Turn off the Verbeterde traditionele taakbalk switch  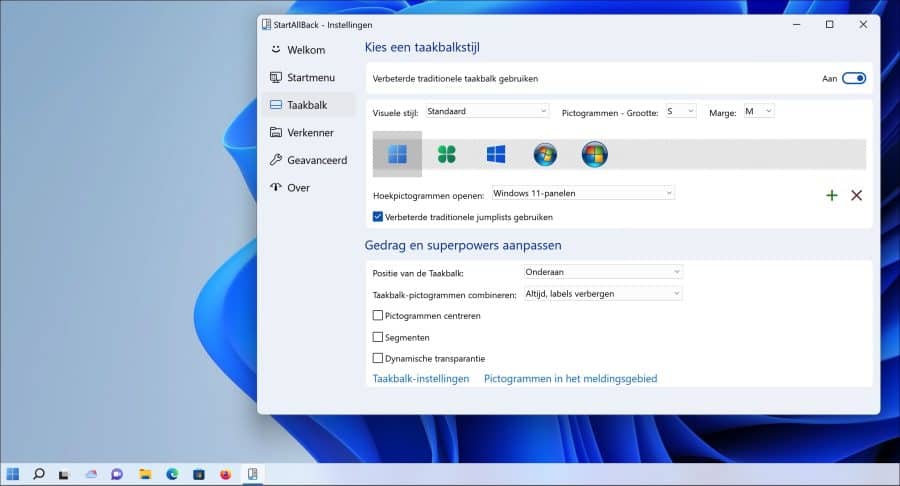[x=854, y=79]
